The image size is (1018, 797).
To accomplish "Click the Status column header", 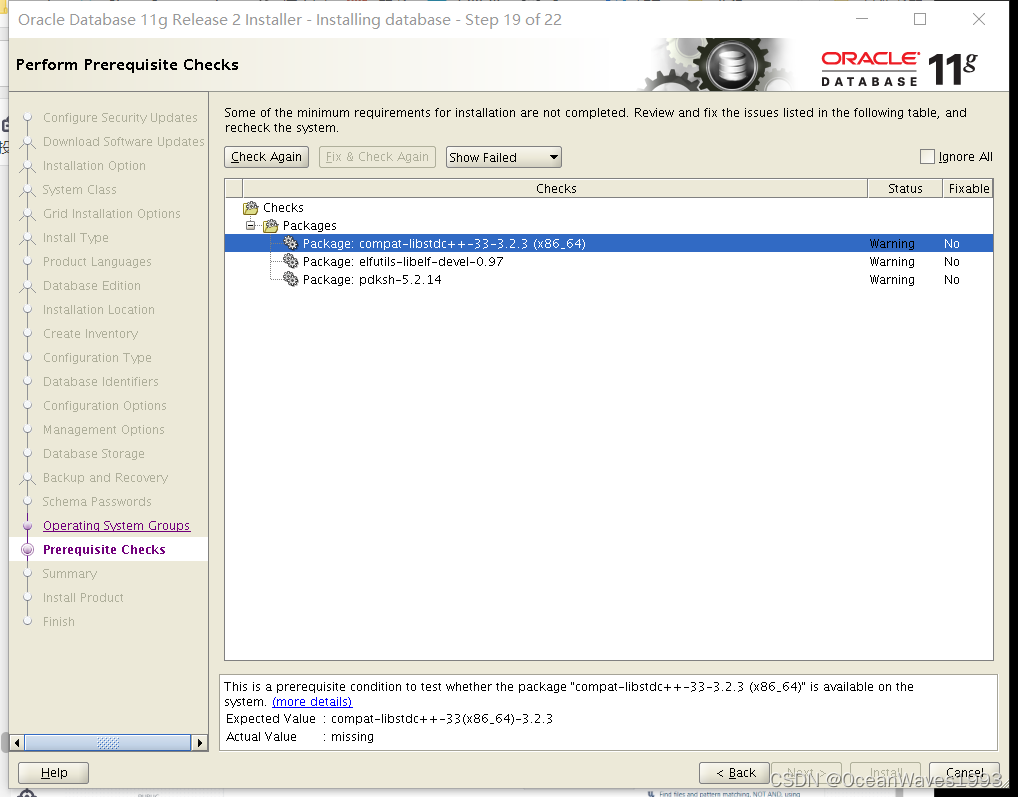I will tap(905, 188).
